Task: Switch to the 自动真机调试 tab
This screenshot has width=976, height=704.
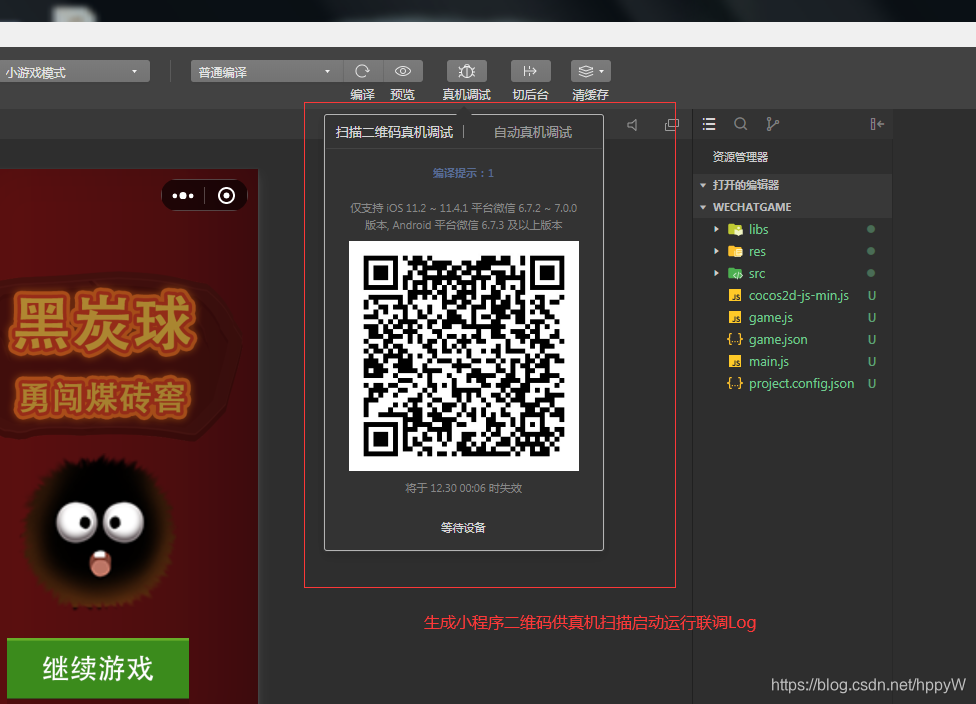Action: 533,132
